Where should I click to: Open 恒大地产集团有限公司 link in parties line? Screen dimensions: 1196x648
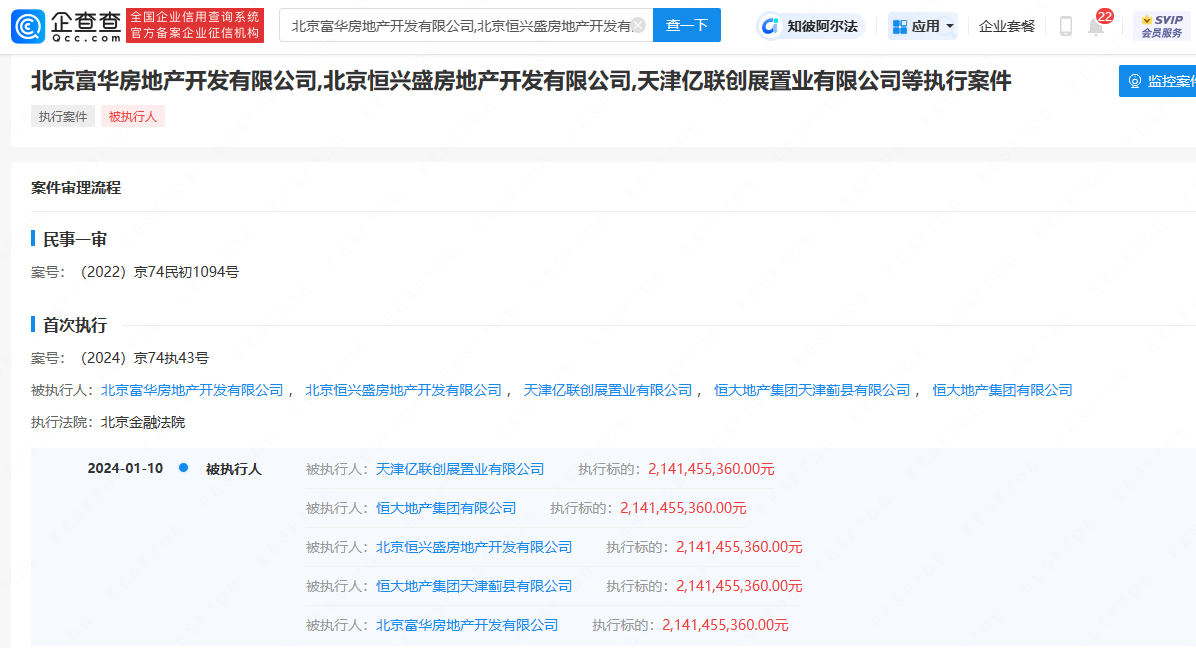tap(1002, 390)
